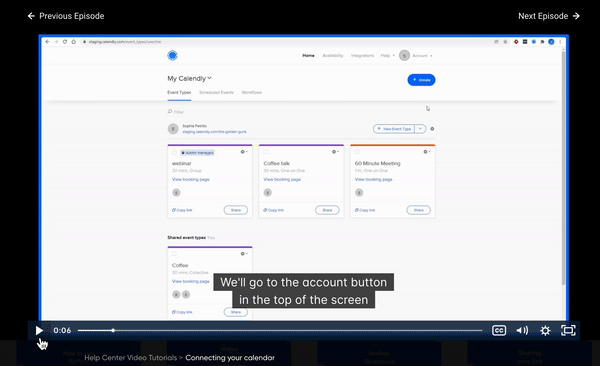This screenshot has width=600, height=366.
Task: View booking page for 60 Minute Meeting
Action: tap(373, 179)
